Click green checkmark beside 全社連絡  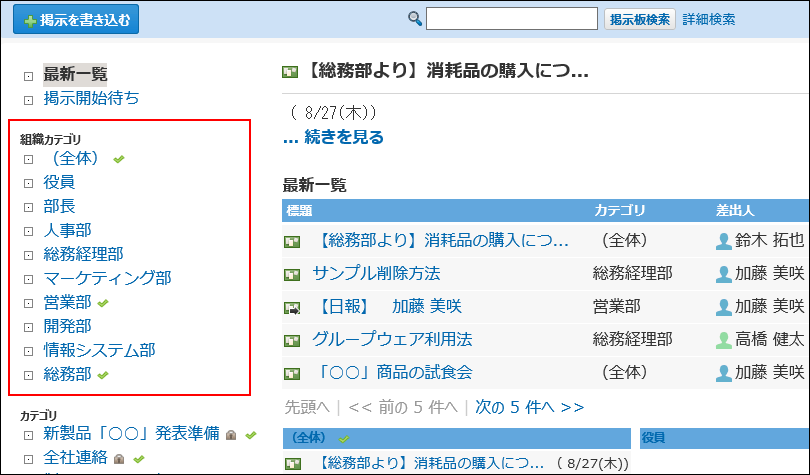point(138,459)
